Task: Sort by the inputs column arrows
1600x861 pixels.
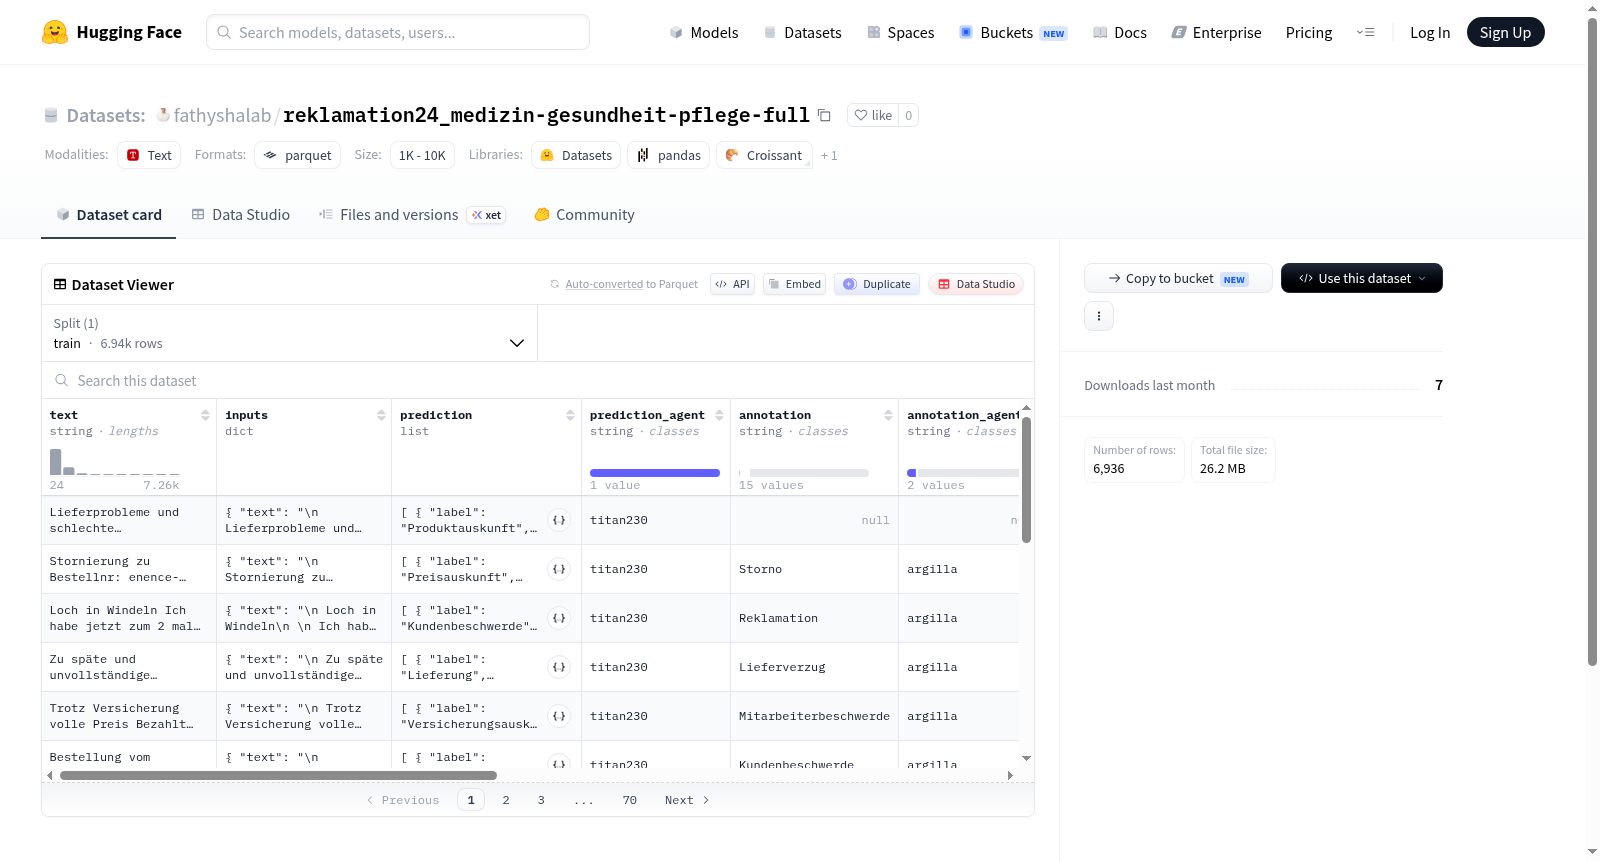Action: click(x=381, y=415)
